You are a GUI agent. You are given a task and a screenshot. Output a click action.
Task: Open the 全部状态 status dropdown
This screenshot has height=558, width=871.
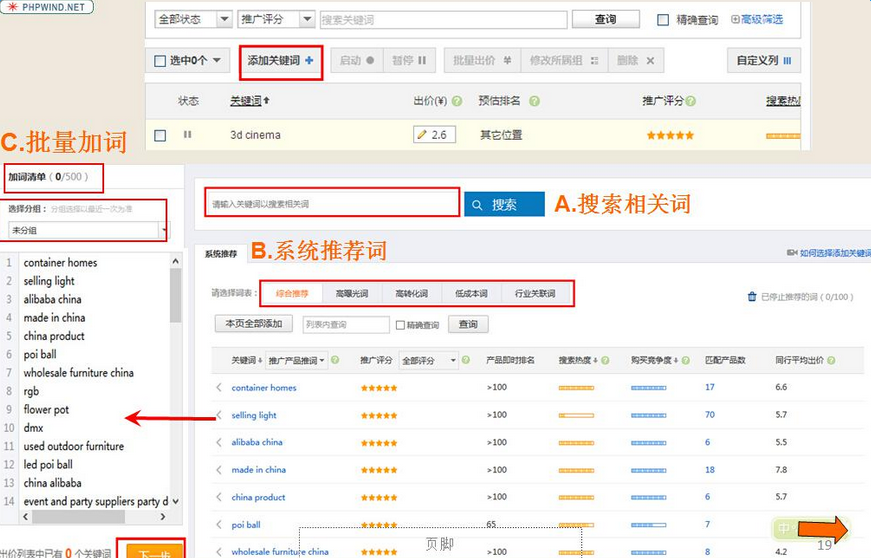click(x=194, y=20)
